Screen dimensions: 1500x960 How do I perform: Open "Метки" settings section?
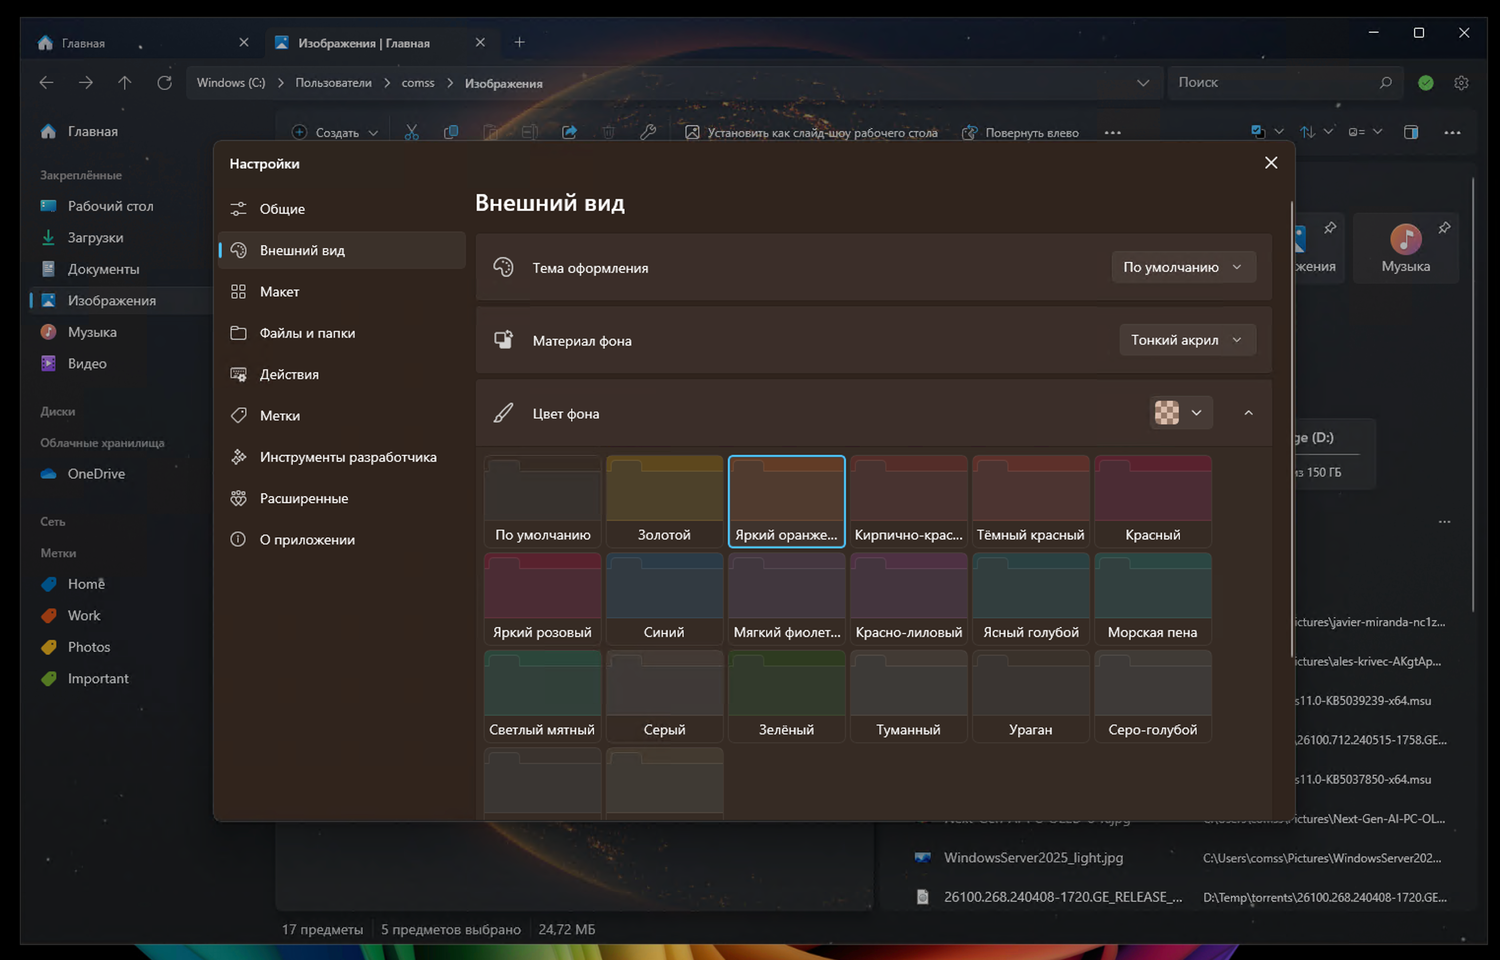click(x=342, y=416)
